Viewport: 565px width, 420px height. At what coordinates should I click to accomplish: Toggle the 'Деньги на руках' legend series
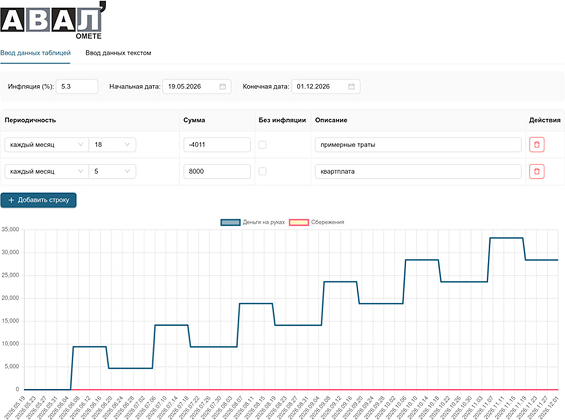coord(253,222)
